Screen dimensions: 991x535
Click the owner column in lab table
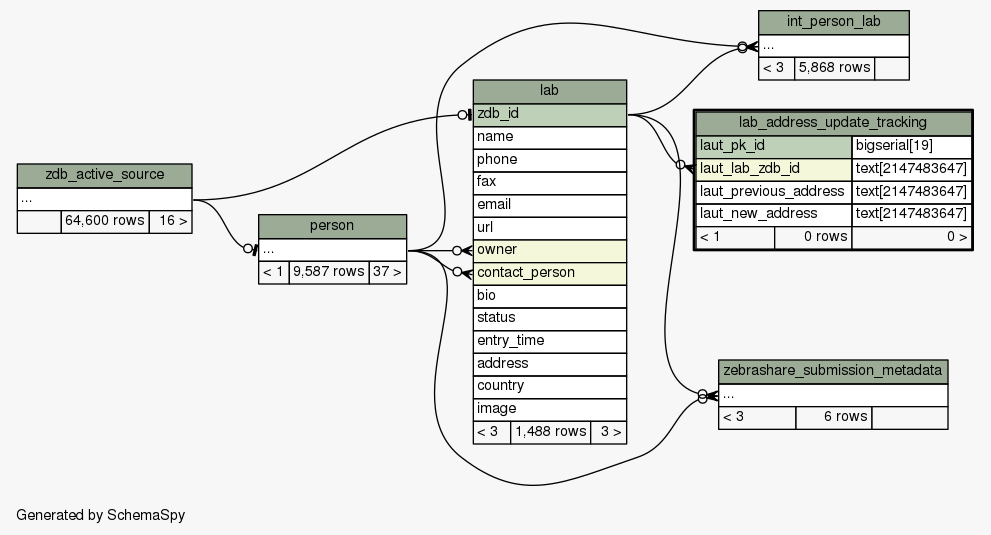point(549,250)
